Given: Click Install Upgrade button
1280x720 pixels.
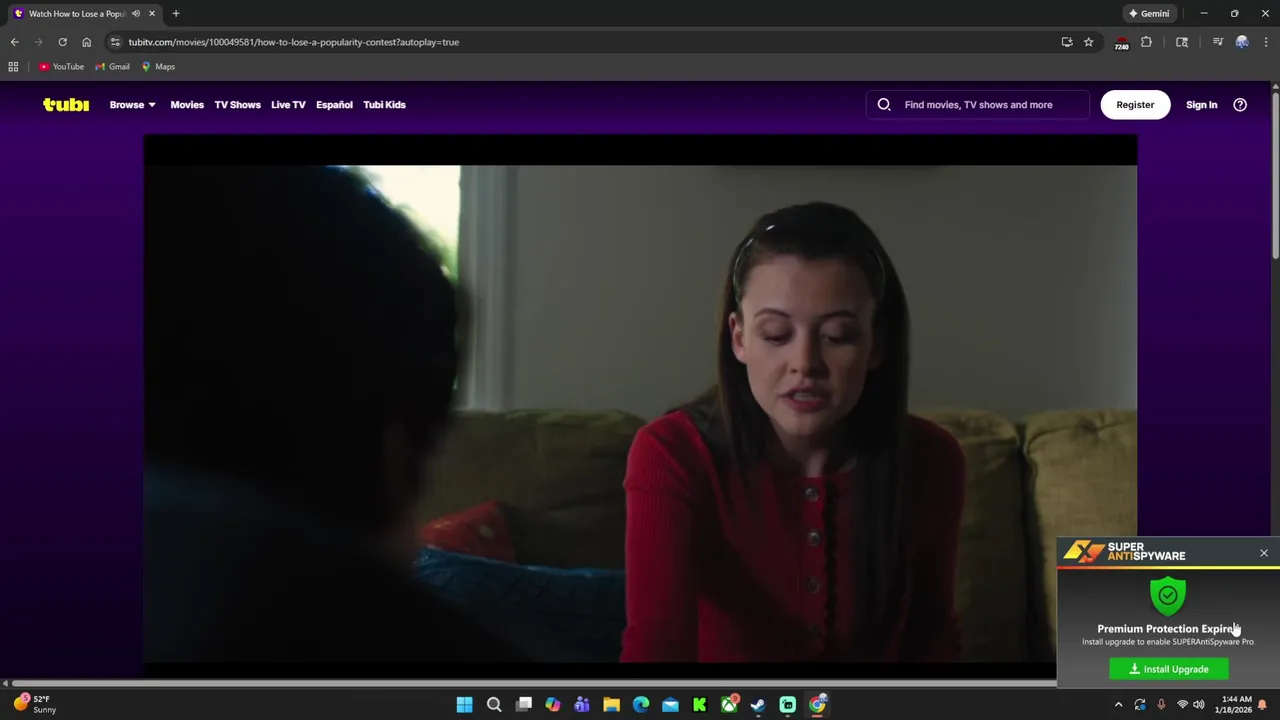Looking at the screenshot, I should coord(1169,669).
